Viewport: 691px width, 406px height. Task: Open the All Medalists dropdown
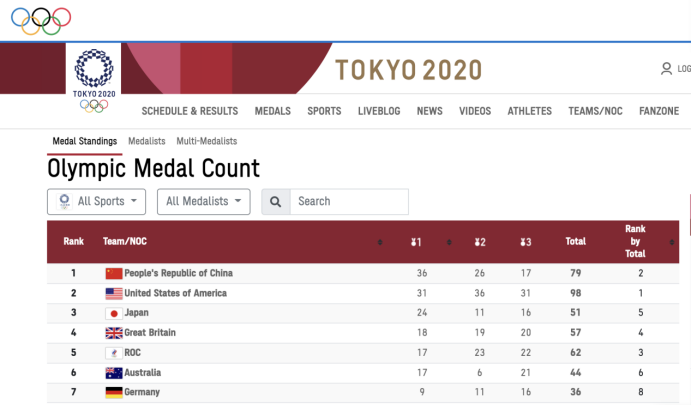[x=204, y=202]
